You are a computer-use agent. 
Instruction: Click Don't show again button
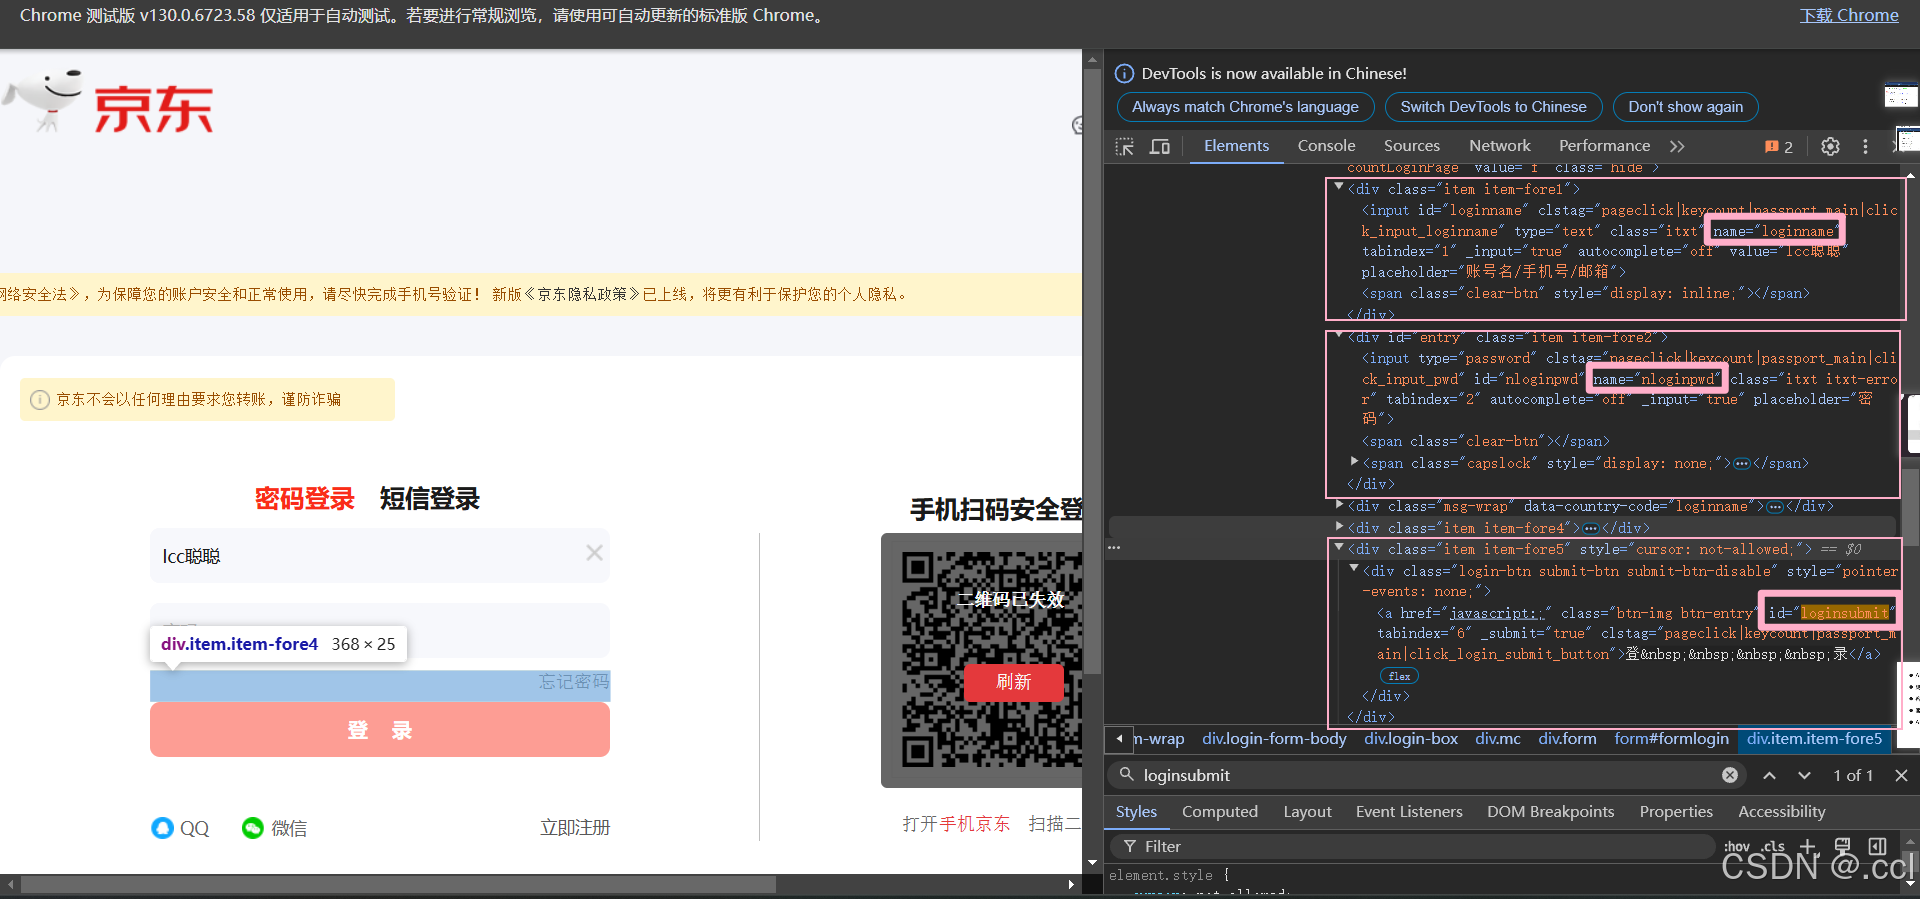pos(1685,107)
